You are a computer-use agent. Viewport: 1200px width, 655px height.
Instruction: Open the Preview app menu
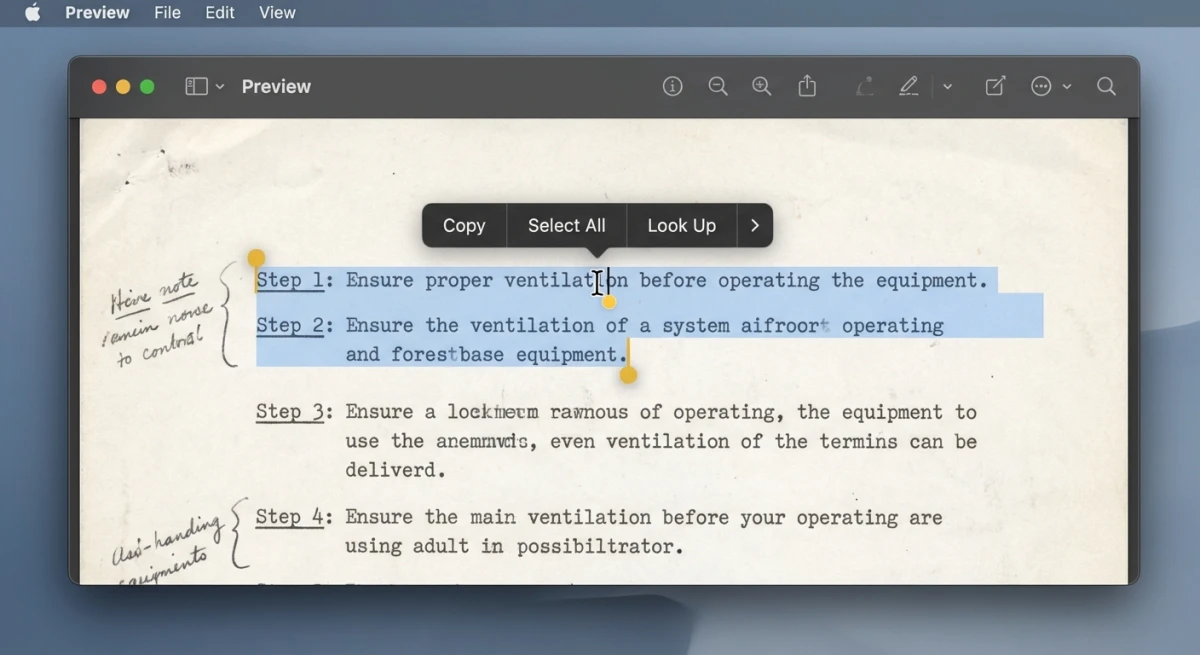[x=97, y=13]
